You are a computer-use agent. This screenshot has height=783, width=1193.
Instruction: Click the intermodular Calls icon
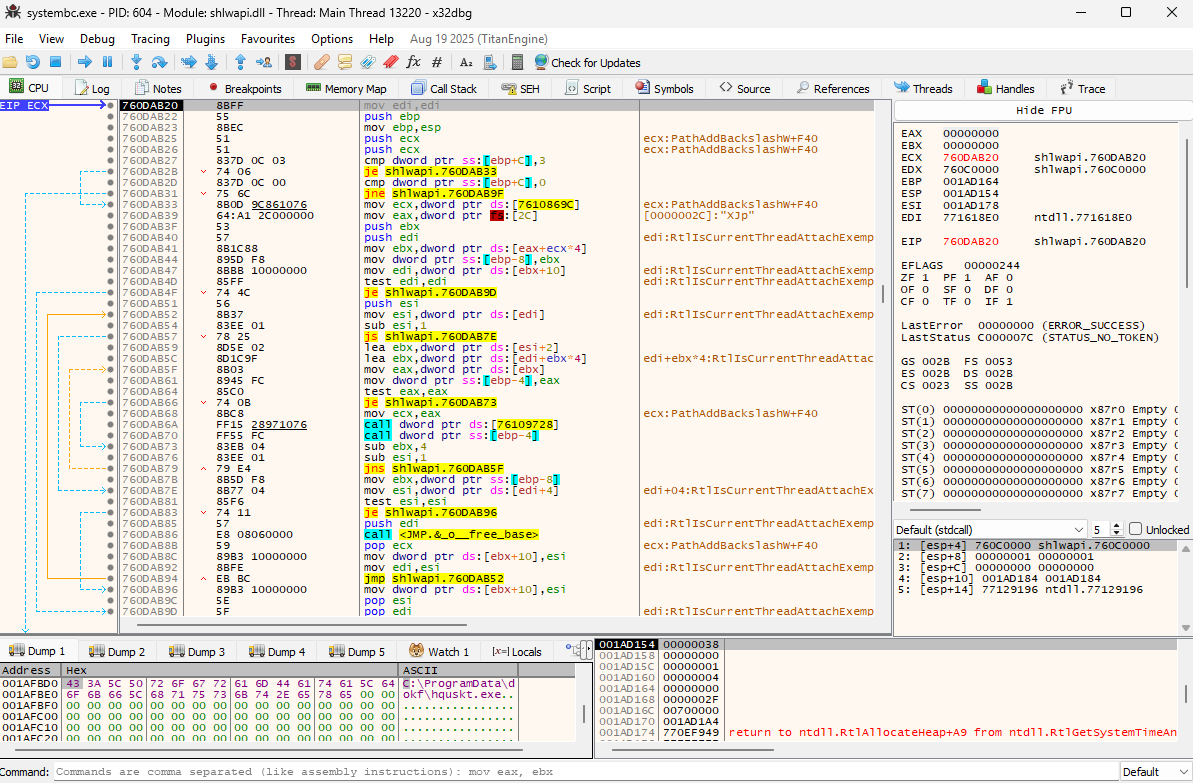tap(489, 62)
